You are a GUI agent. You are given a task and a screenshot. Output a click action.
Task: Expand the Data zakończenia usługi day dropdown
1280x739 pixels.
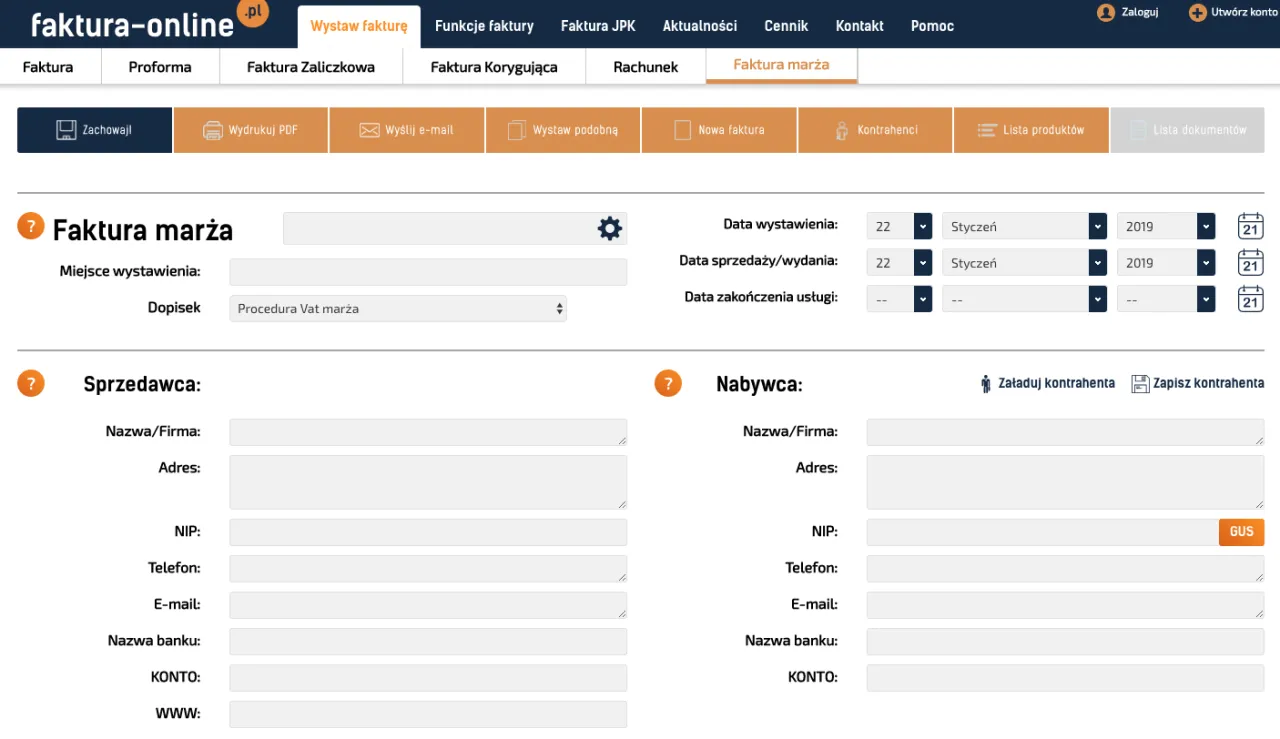click(x=899, y=299)
